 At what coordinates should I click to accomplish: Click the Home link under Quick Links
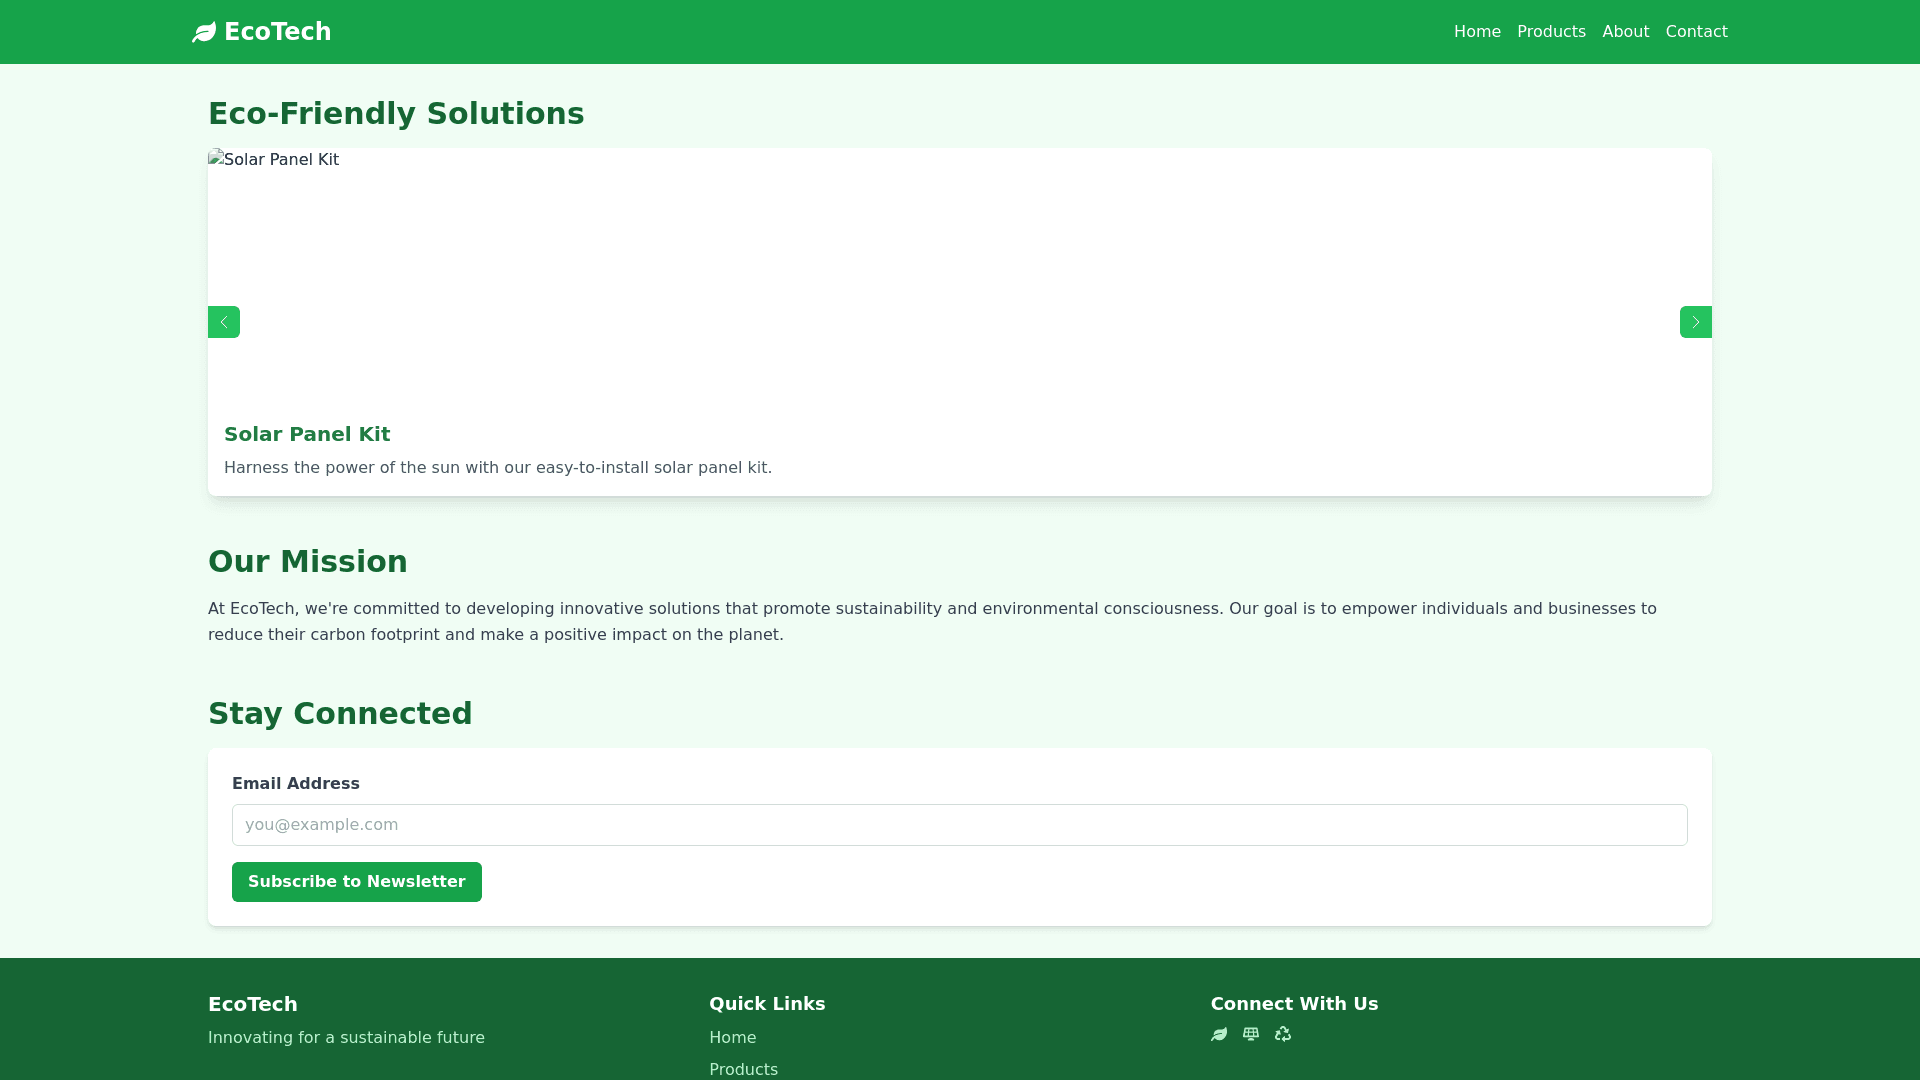[732, 1038]
